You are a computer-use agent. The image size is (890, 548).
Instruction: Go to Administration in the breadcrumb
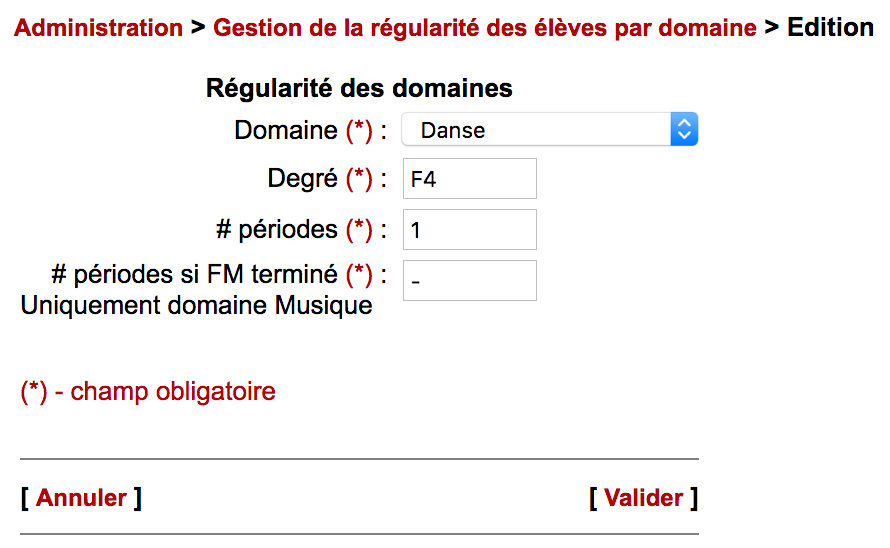pyautogui.click(x=99, y=28)
